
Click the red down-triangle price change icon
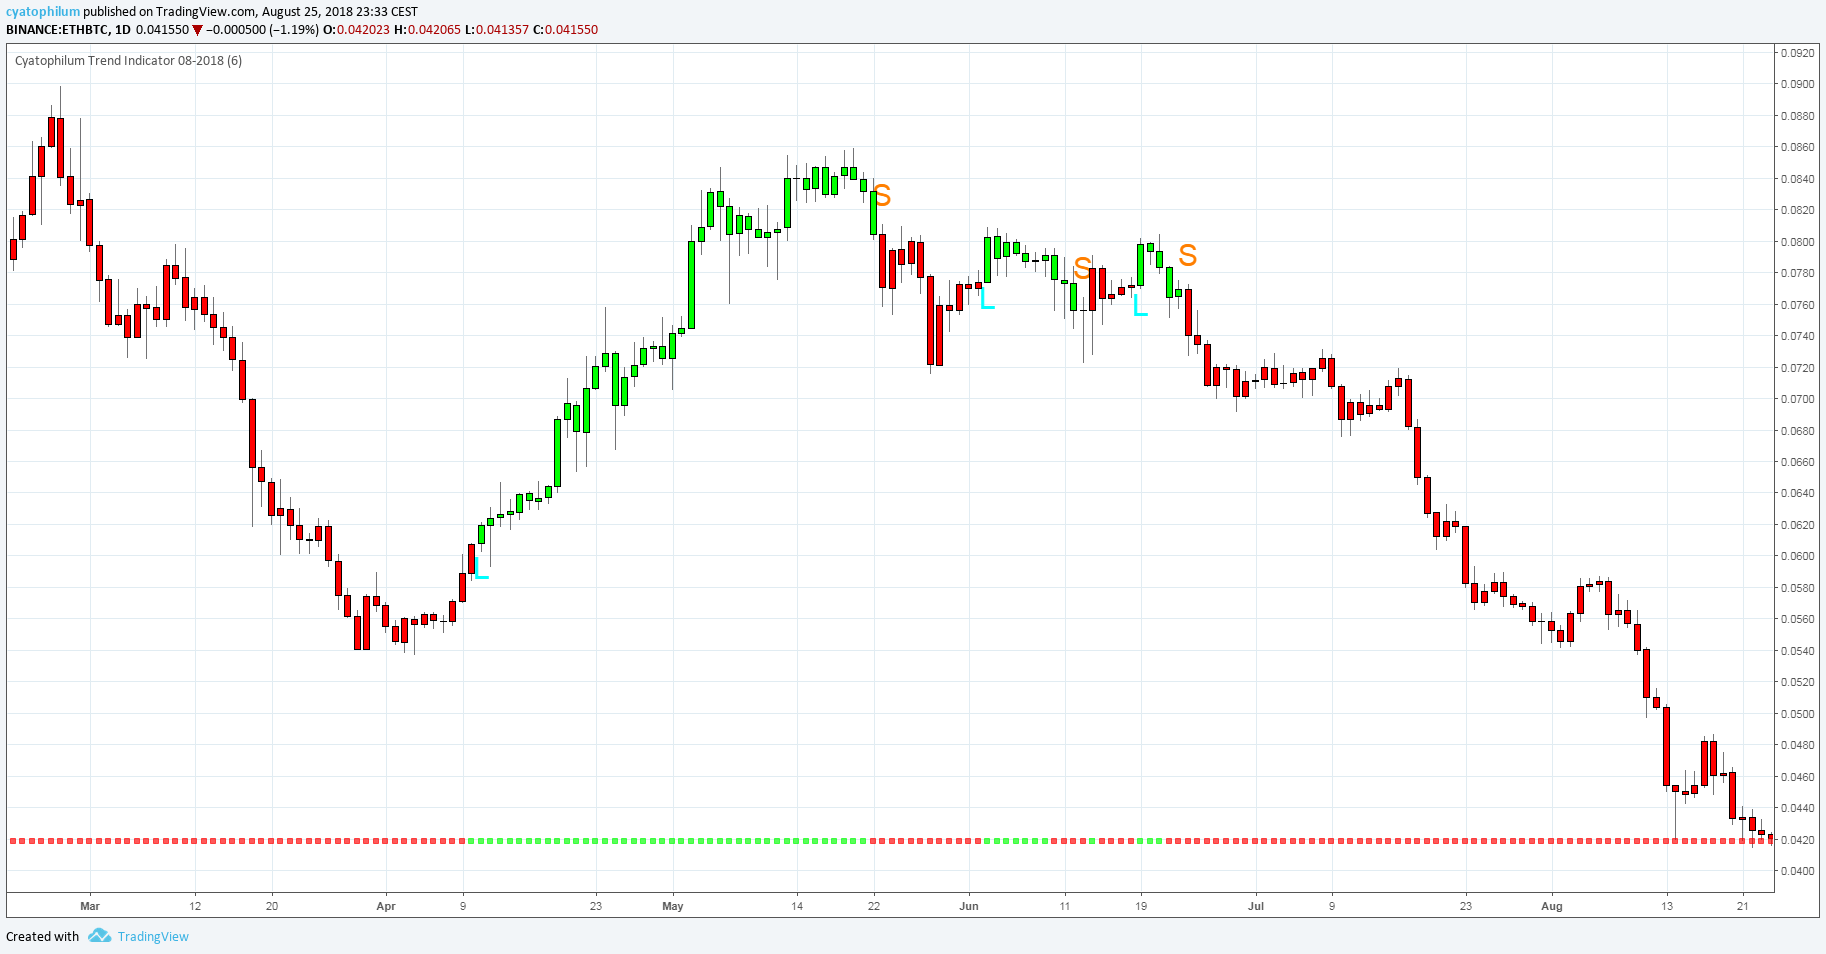[x=197, y=30]
